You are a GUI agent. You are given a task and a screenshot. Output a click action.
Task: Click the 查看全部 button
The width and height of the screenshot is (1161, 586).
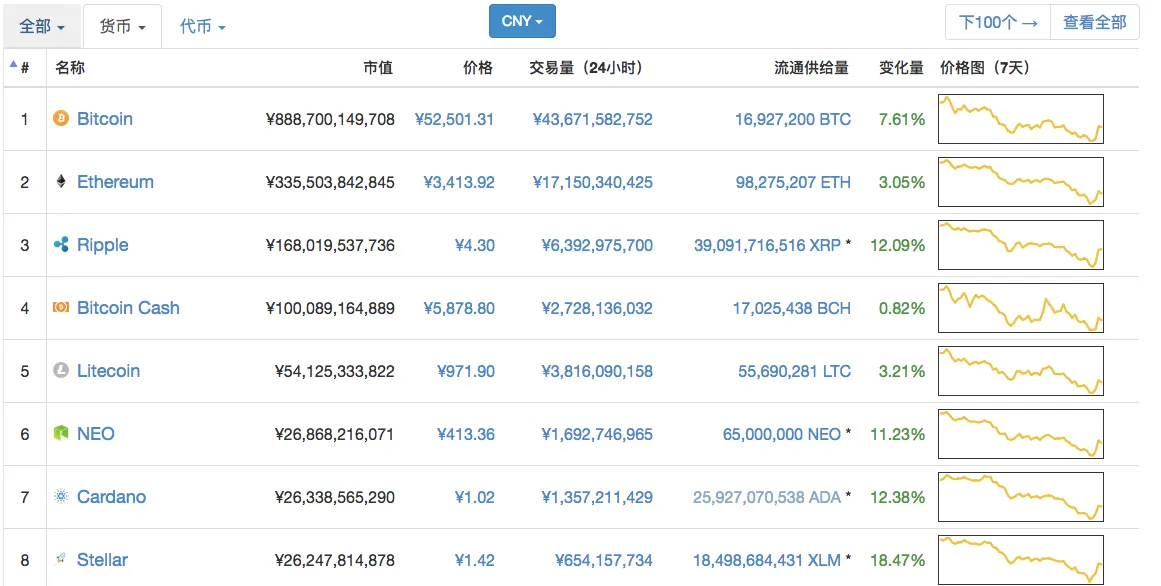[x=1094, y=22]
